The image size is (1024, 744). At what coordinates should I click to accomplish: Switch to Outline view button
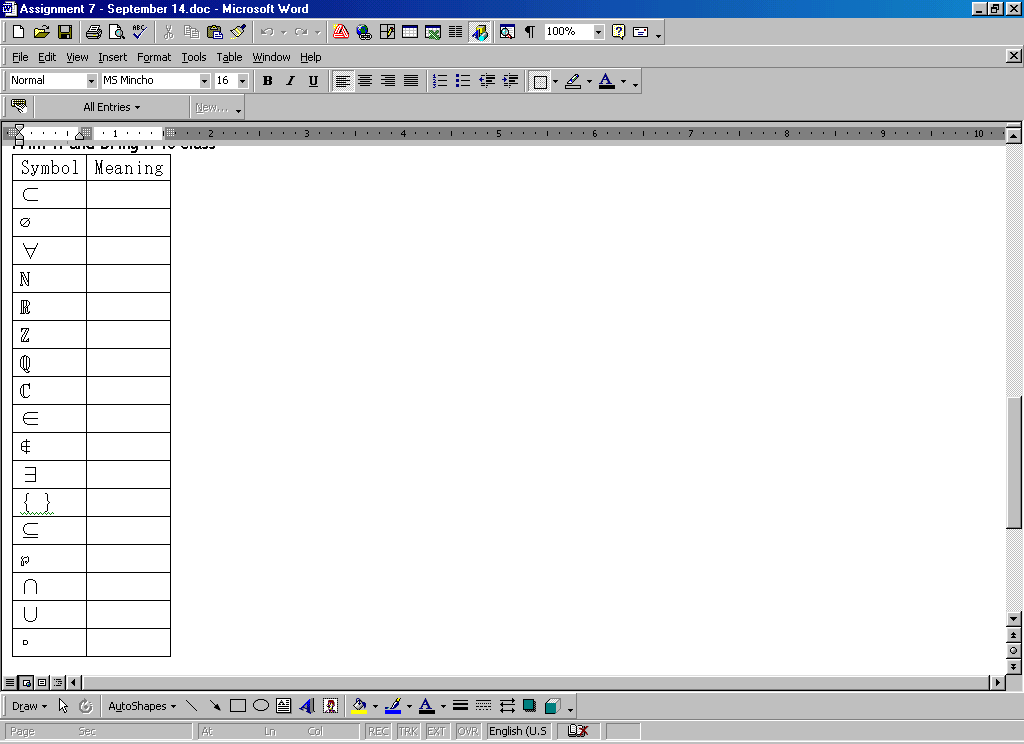[57, 683]
